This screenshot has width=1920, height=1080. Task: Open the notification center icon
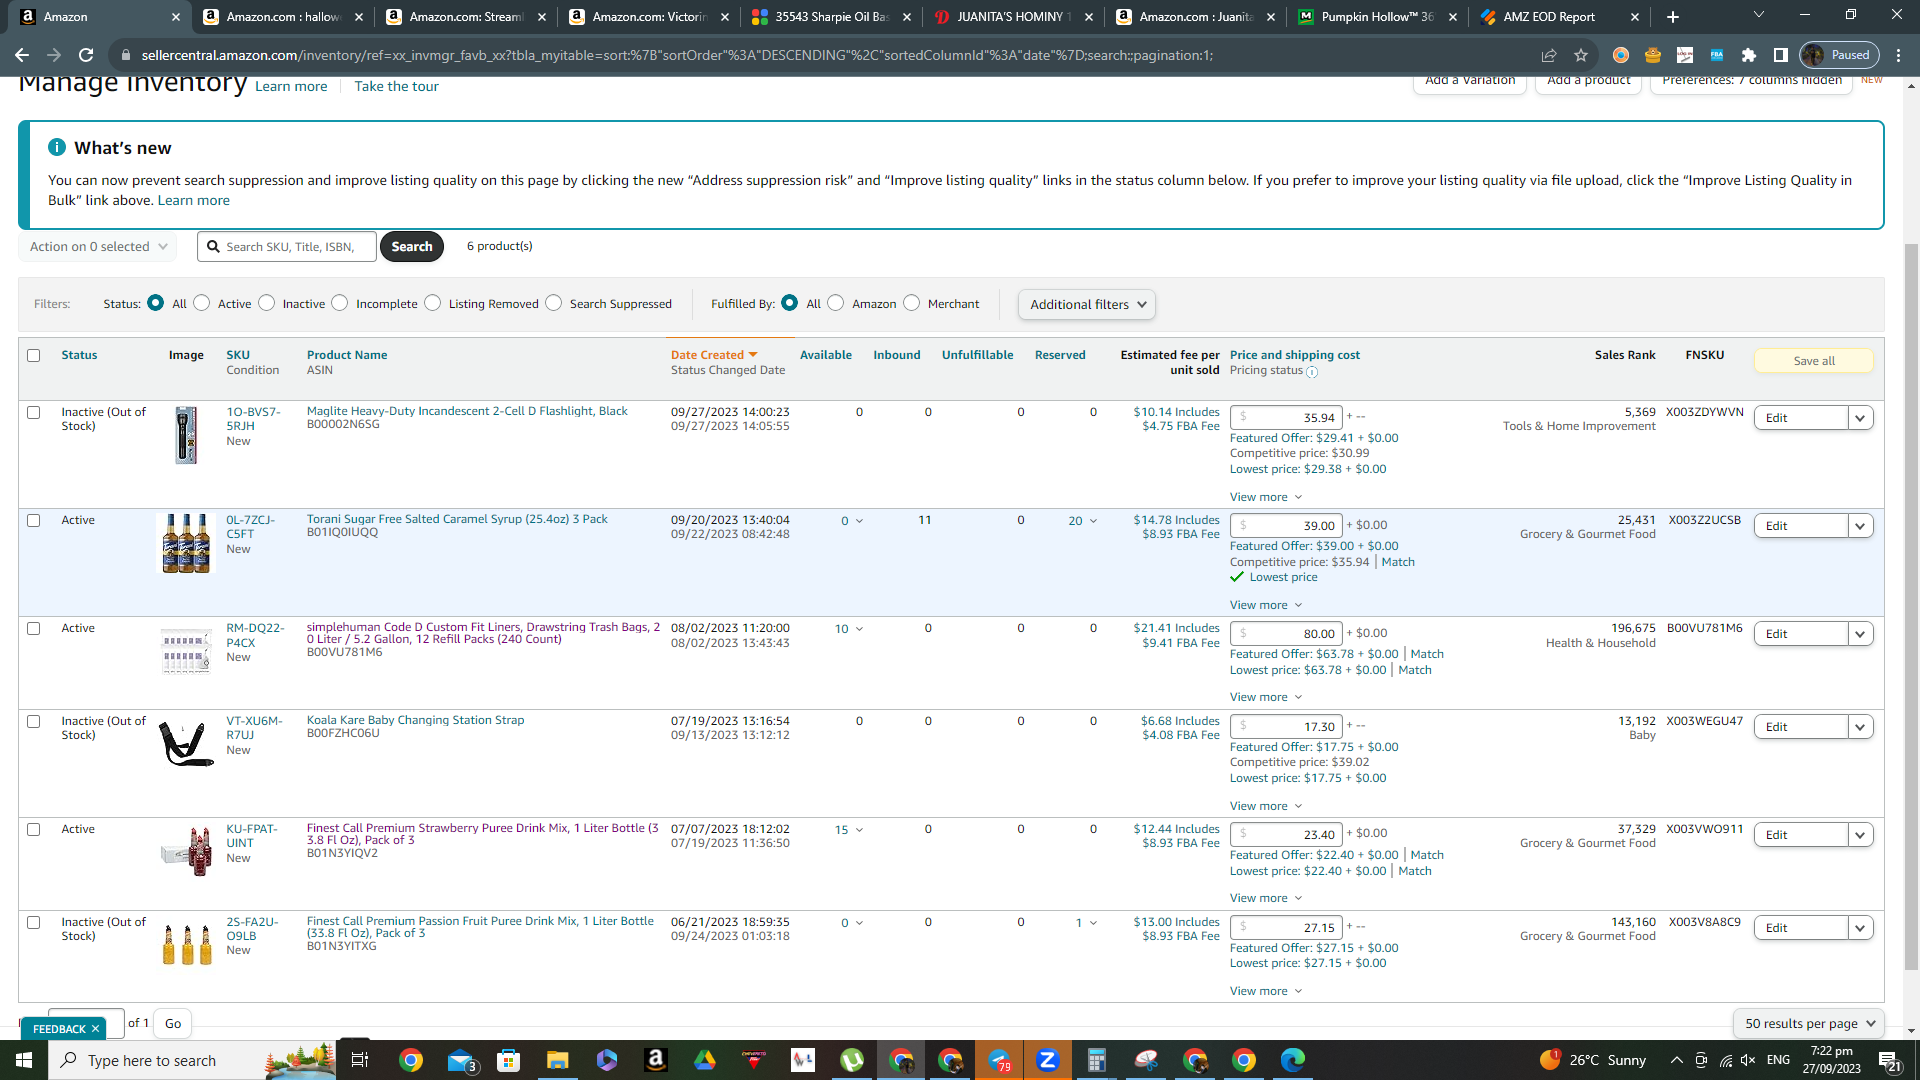click(x=1889, y=1060)
